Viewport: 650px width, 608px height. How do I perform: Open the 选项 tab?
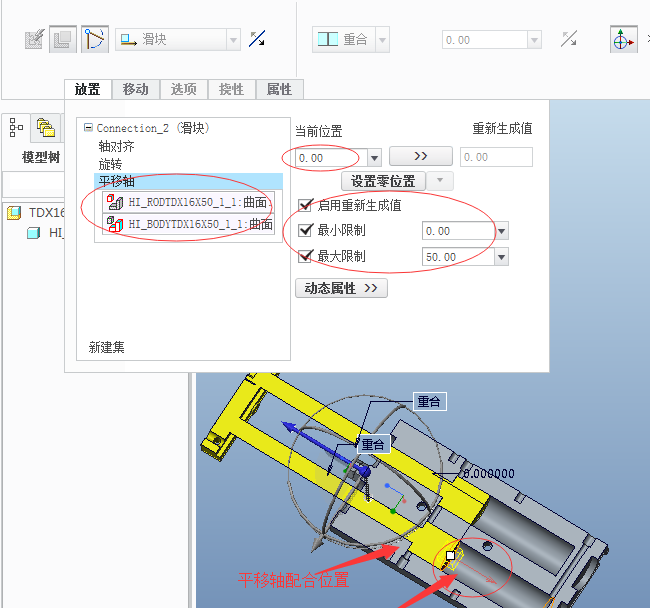coord(184,89)
